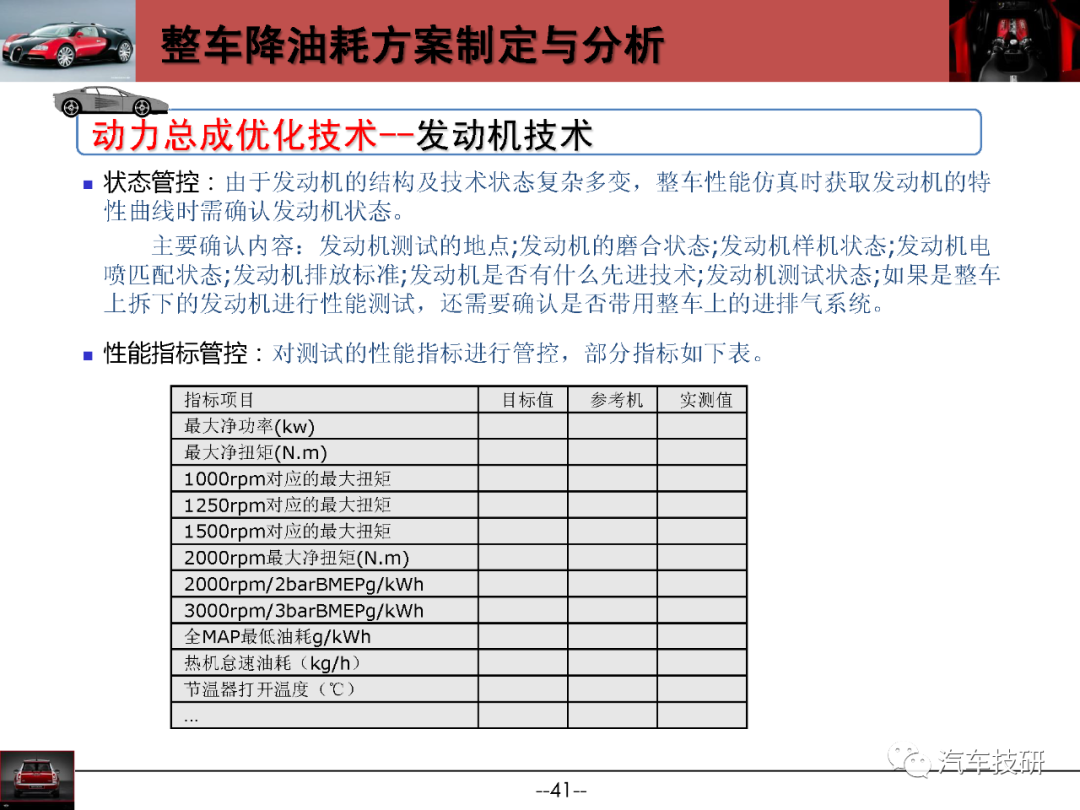This screenshot has width=1080, height=810.
Task: Click the 节温器打开温度 row label
Action: pyautogui.click(x=270, y=689)
